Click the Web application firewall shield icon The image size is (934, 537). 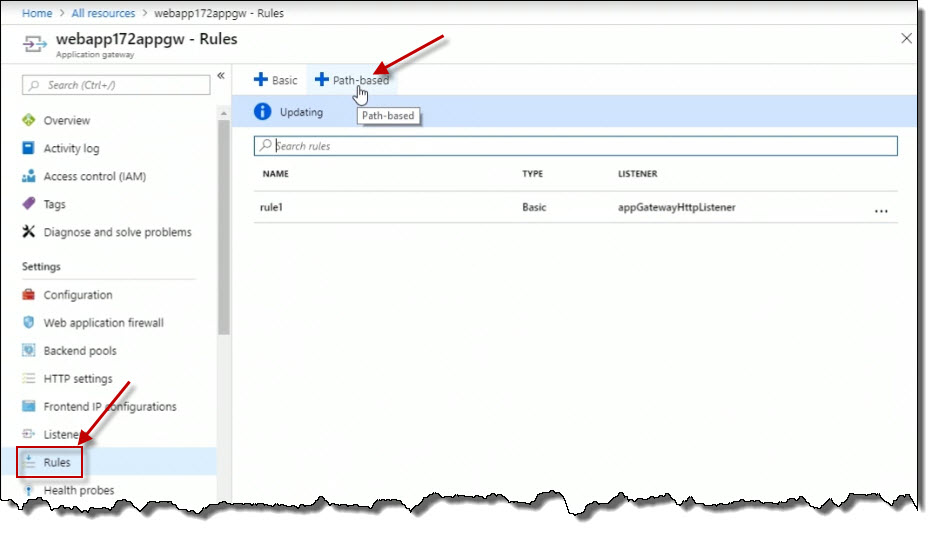click(x=29, y=322)
